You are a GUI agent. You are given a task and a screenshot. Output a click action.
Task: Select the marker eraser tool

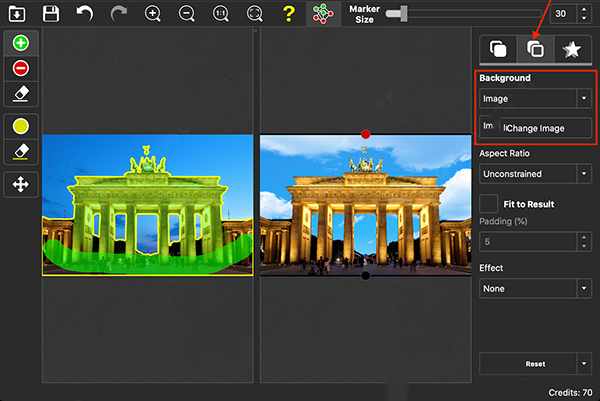21,94
